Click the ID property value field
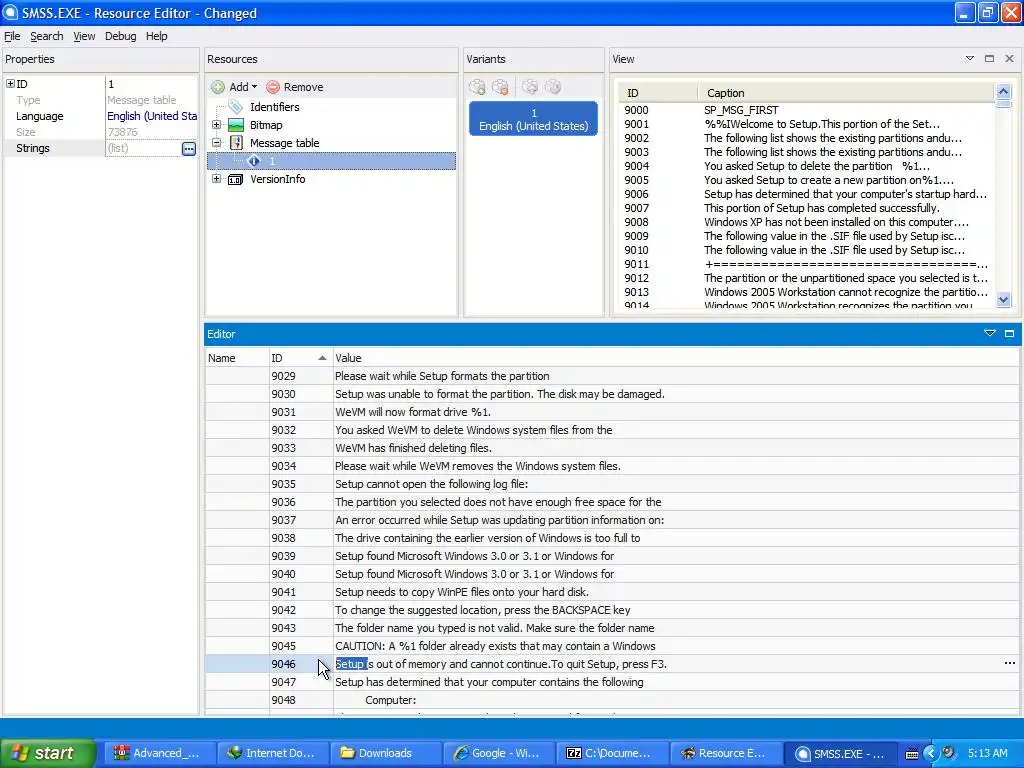 [x=152, y=84]
